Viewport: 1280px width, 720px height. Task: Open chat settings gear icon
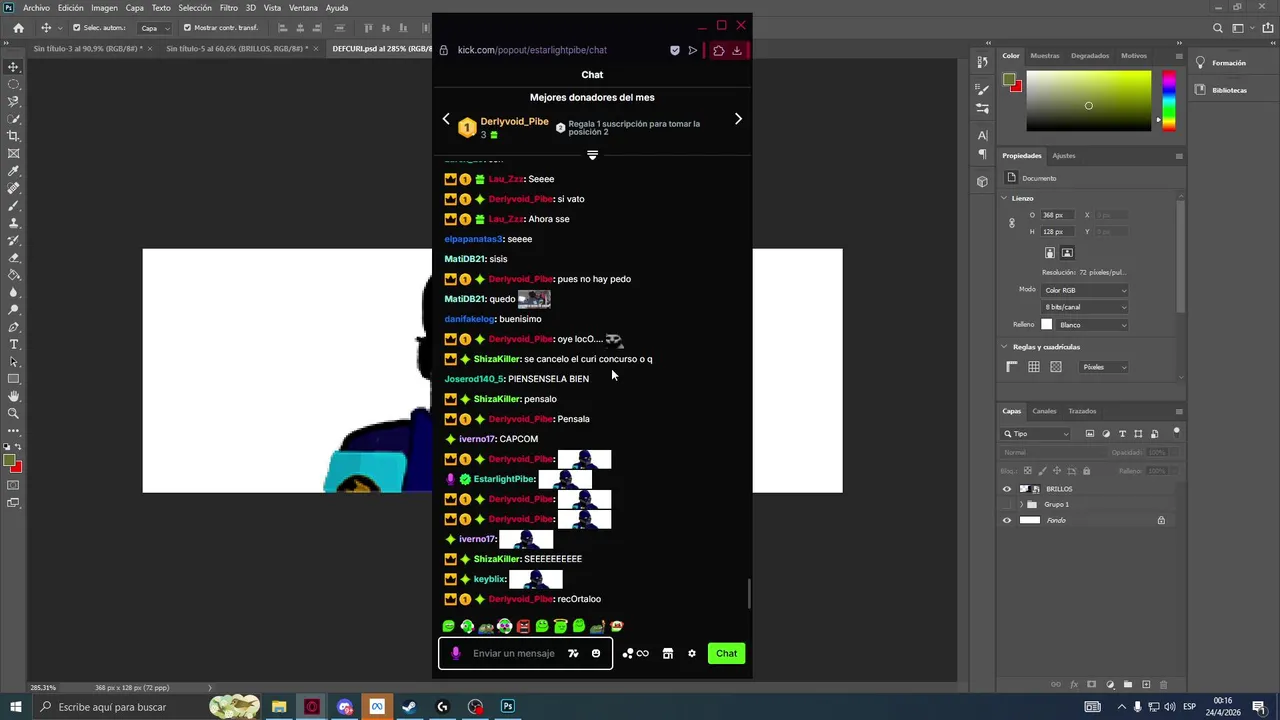[691, 653]
